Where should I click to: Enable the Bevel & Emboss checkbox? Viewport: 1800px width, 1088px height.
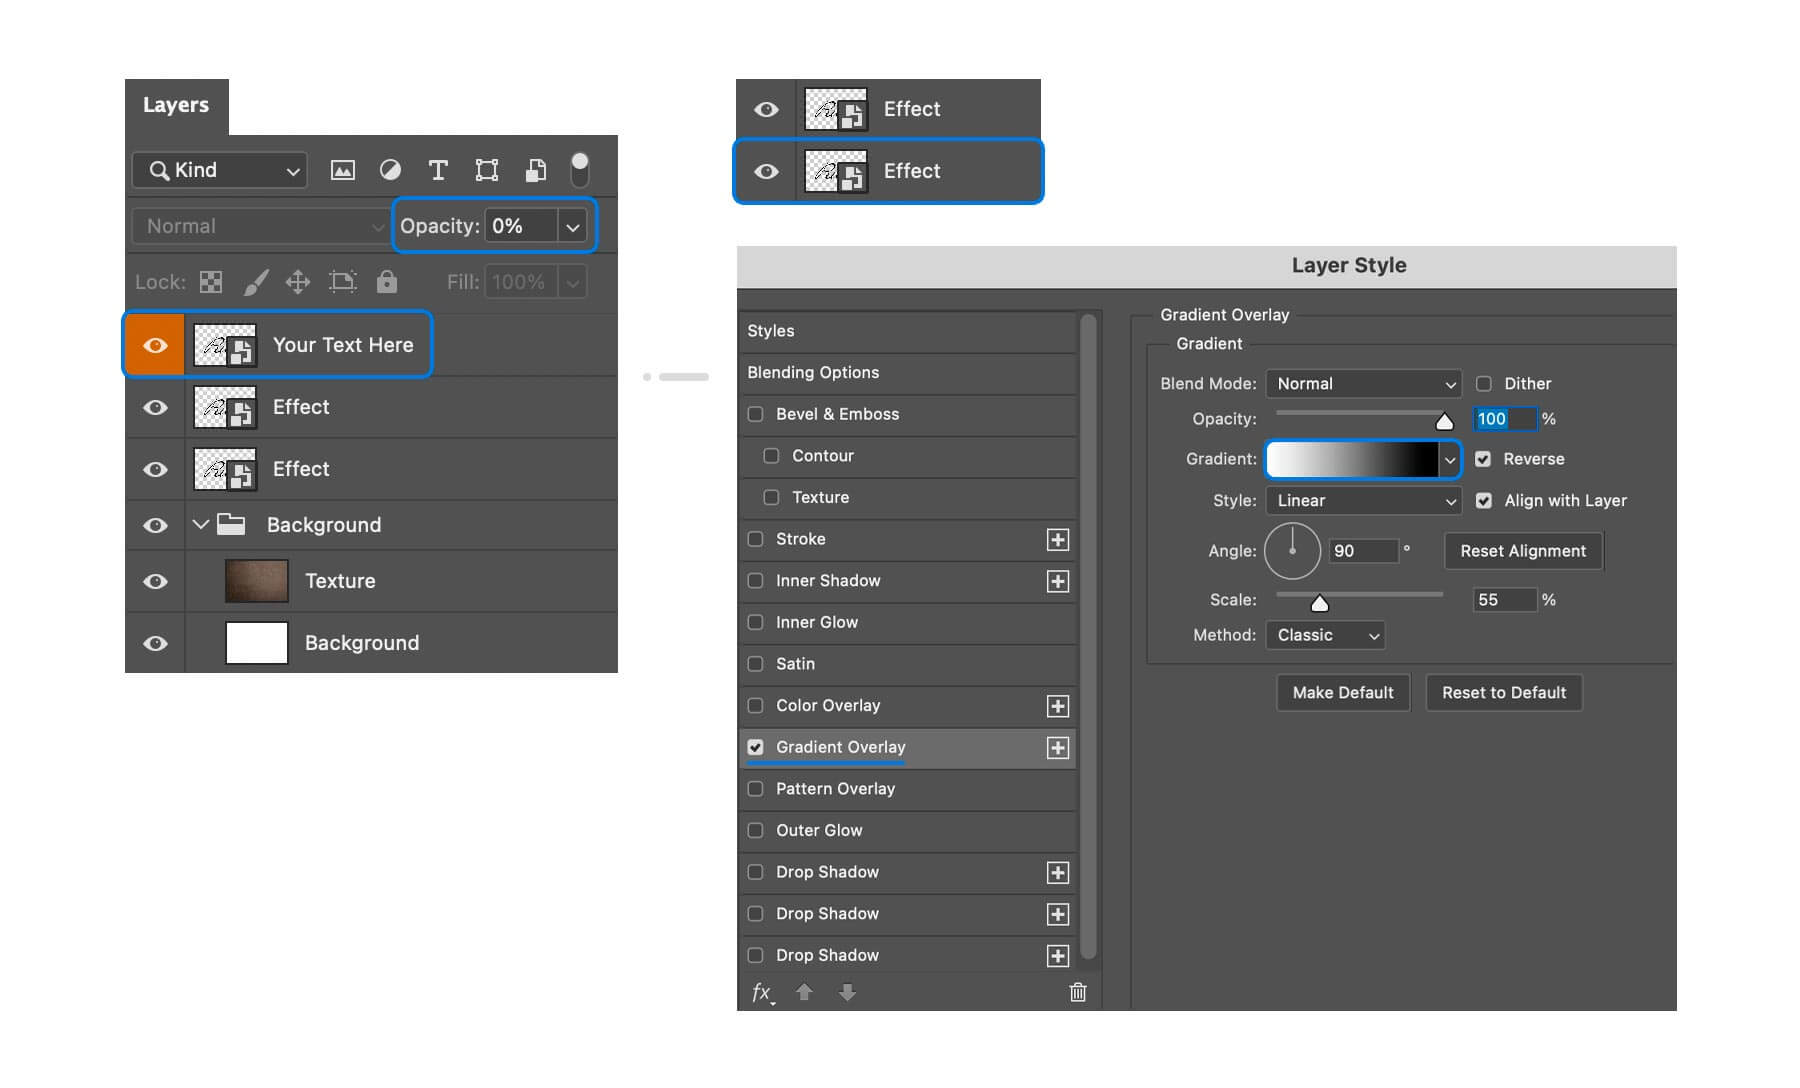click(756, 414)
